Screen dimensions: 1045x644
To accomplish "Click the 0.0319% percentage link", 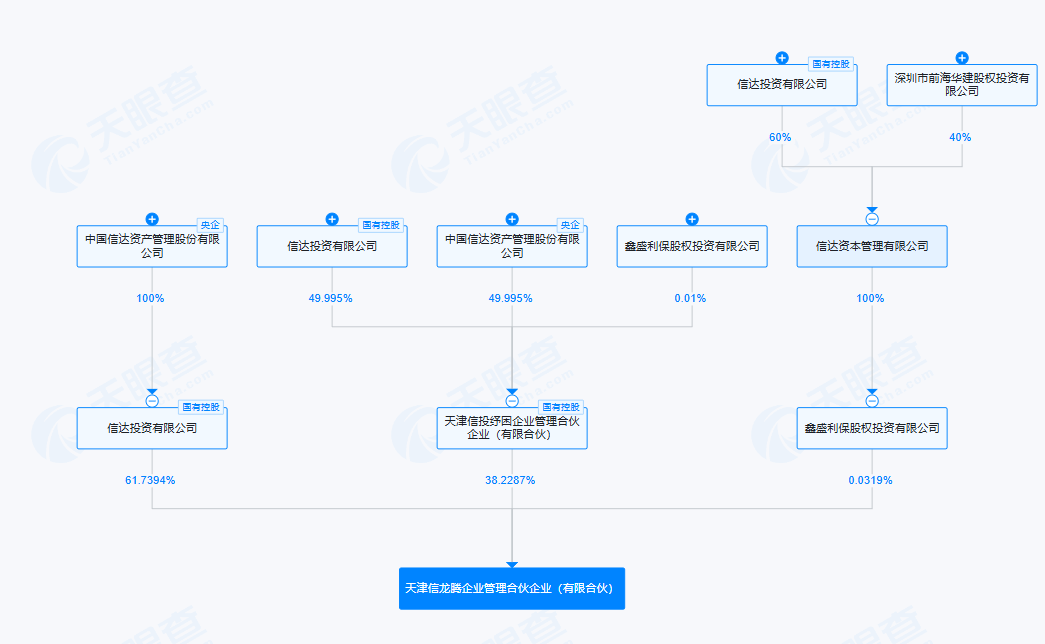I will 871,480.
